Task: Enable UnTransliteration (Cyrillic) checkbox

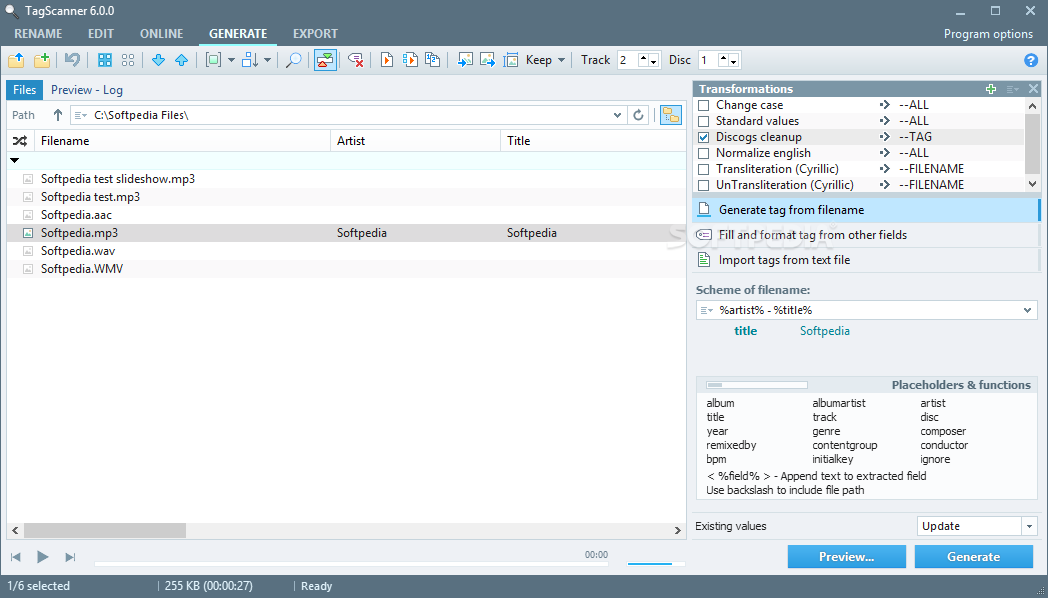Action: [703, 185]
